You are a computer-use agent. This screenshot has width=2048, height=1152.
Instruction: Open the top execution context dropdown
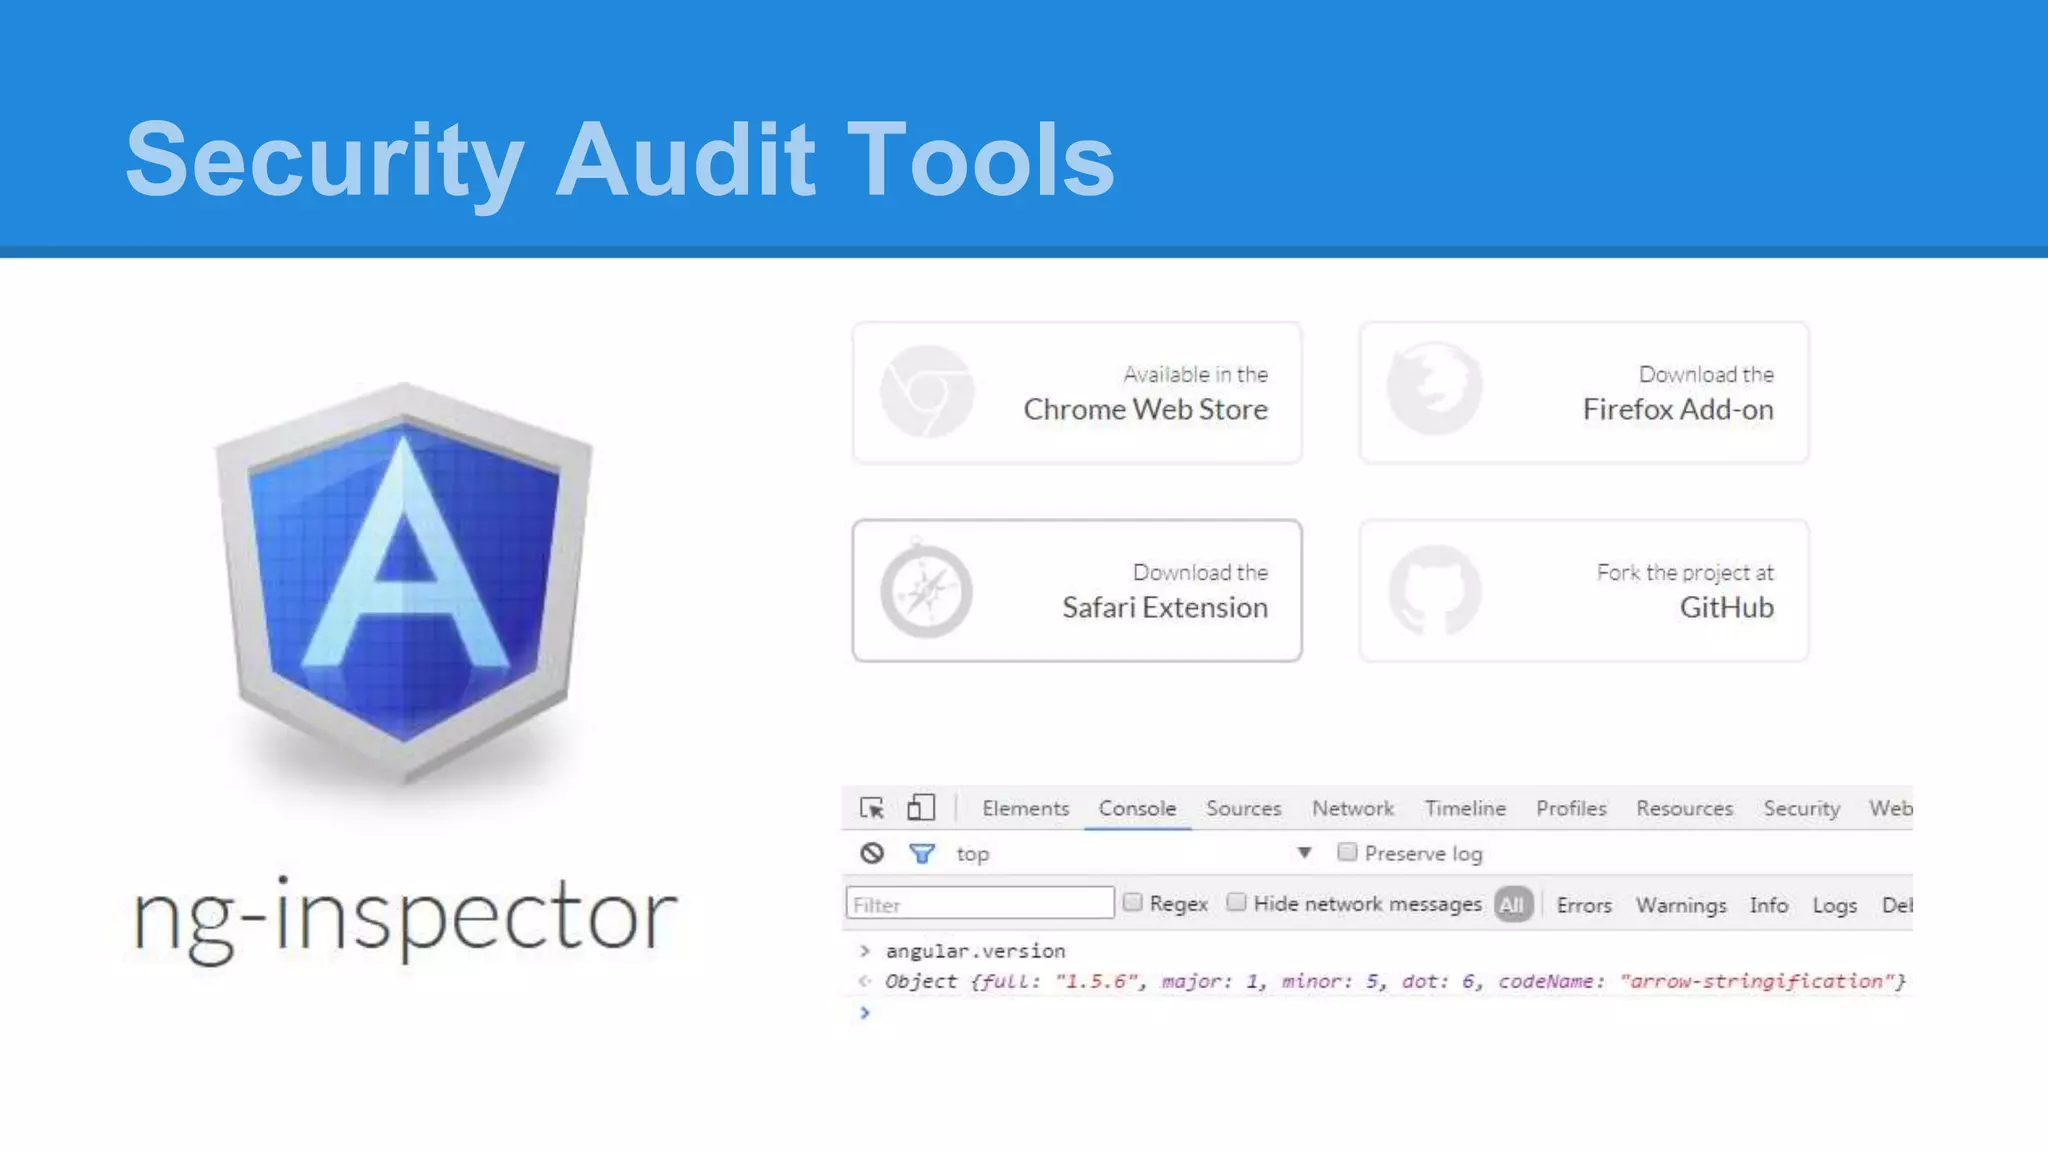tap(1133, 853)
